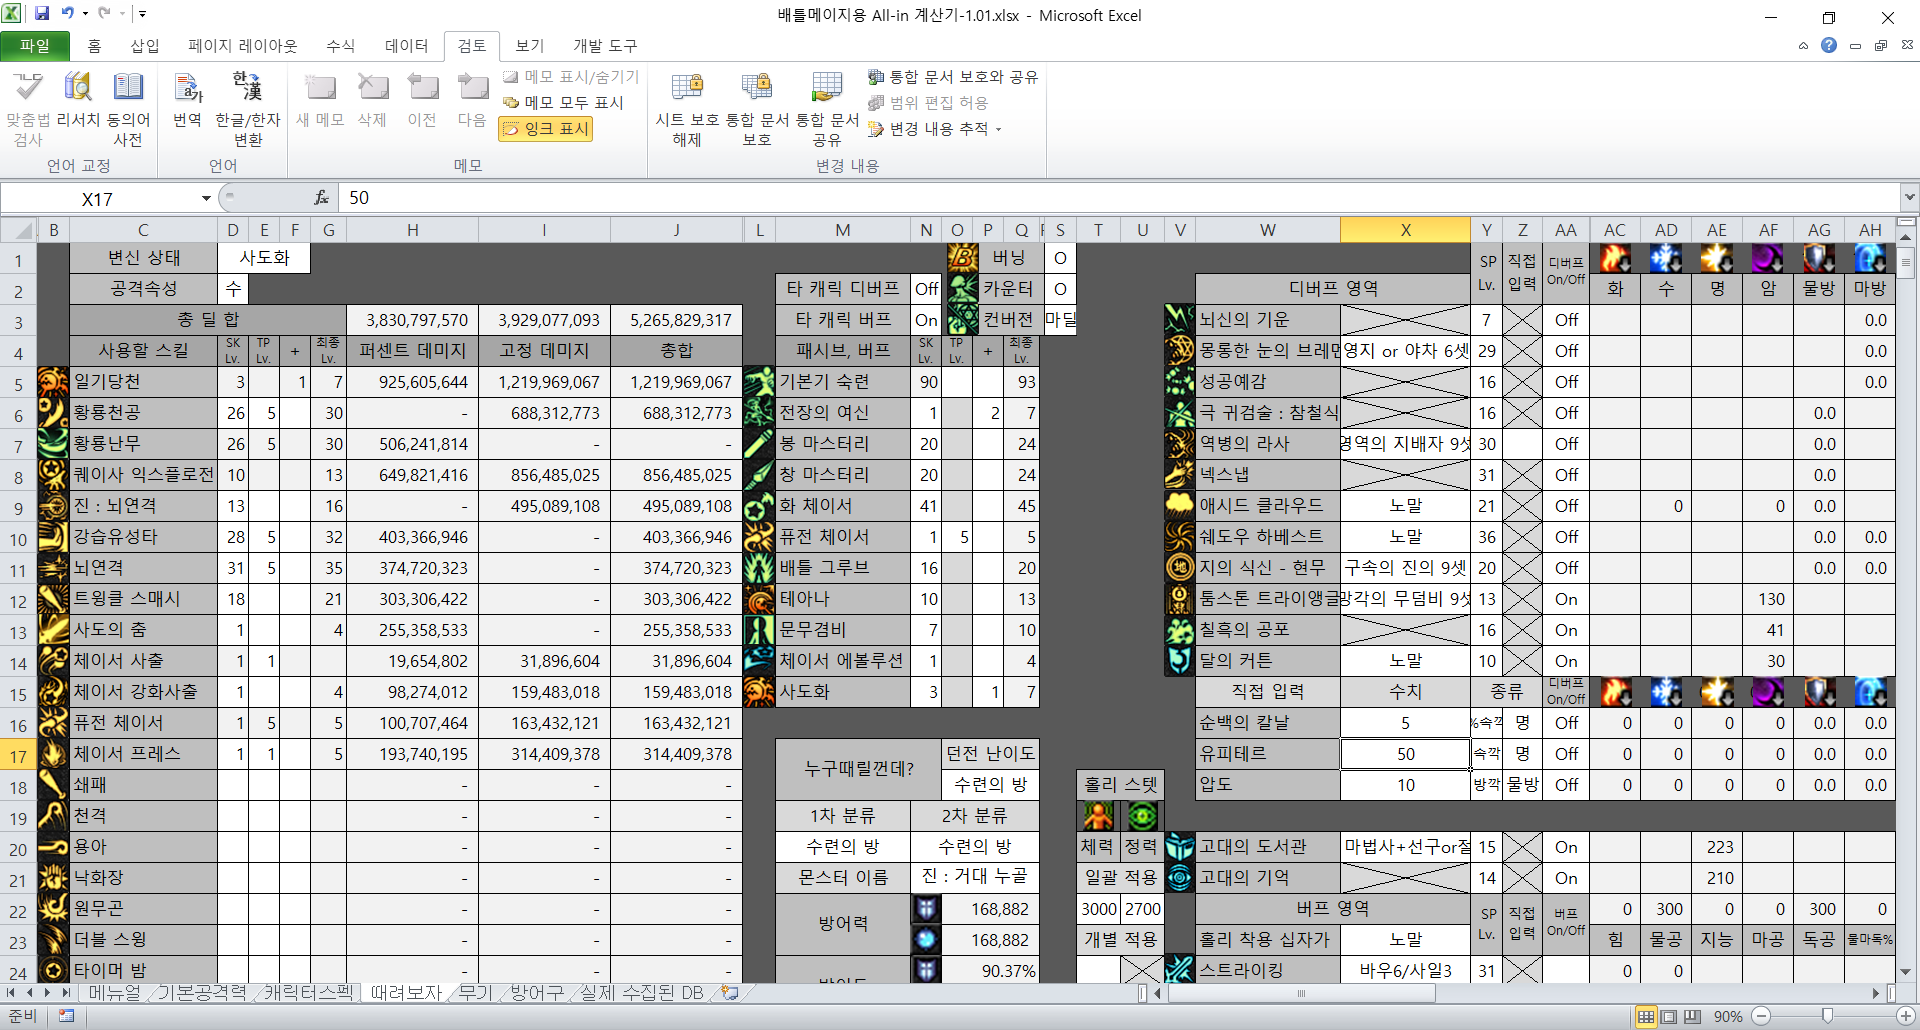The height and width of the screenshot is (1030, 1920).
Task: Open the Name Box dropdown arrow
Action: click(x=206, y=198)
